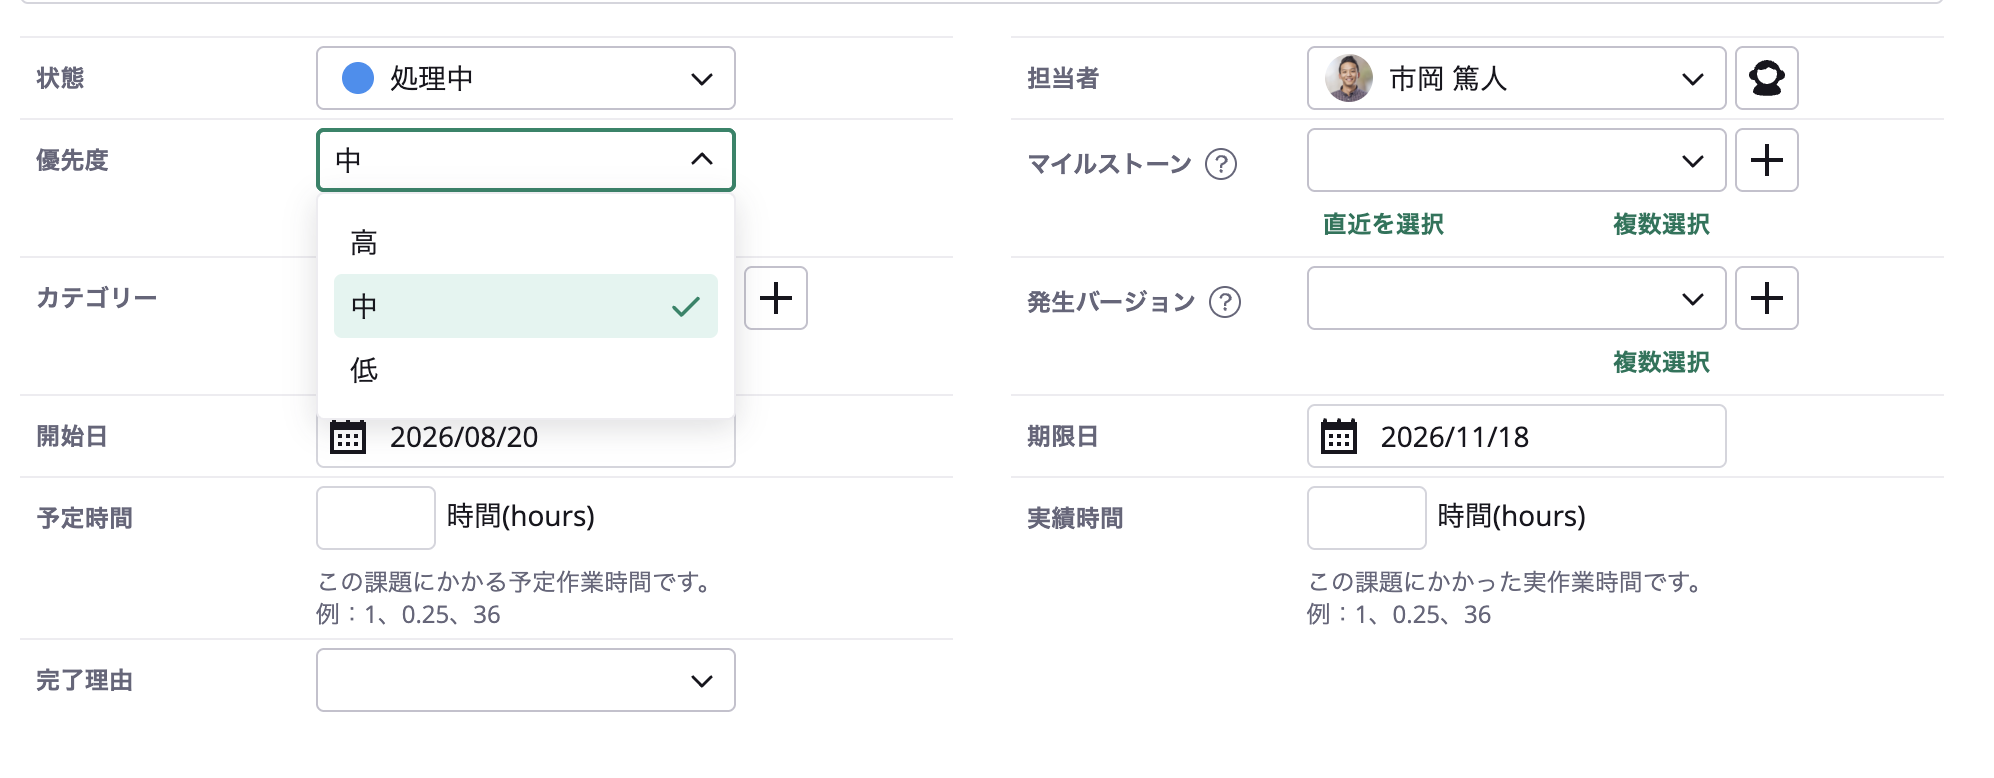This screenshot has width=1994, height=778.
Task: Click the 実績時間 hours input field
Action: point(1367,518)
